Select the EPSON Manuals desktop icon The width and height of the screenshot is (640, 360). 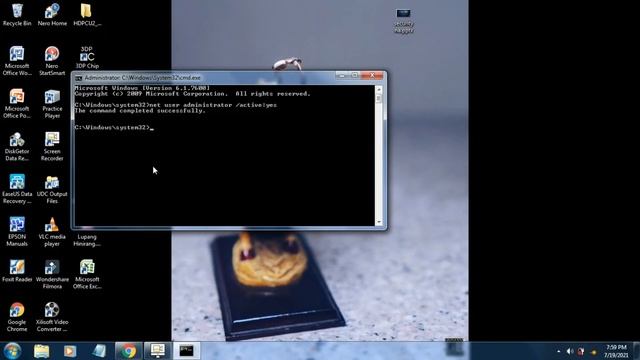pyautogui.click(x=17, y=232)
